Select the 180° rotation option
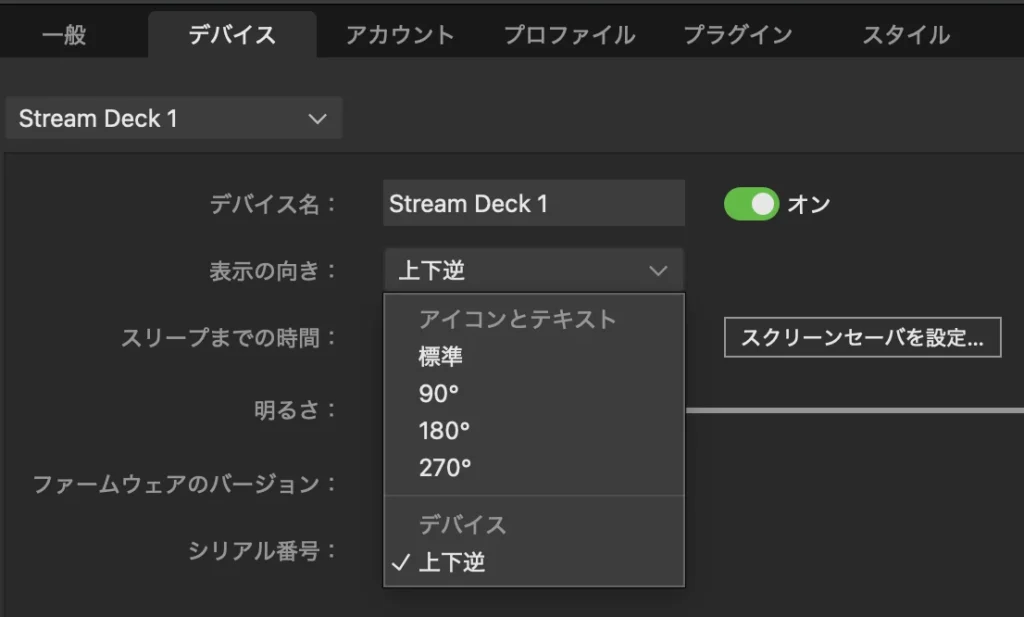1024x617 pixels. pos(534,431)
